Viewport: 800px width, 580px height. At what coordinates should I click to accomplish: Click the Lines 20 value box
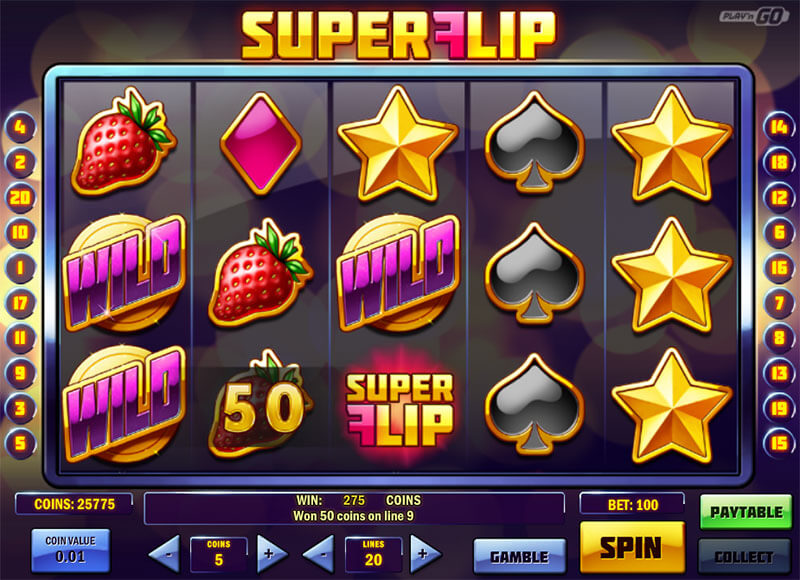pyautogui.click(x=373, y=554)
